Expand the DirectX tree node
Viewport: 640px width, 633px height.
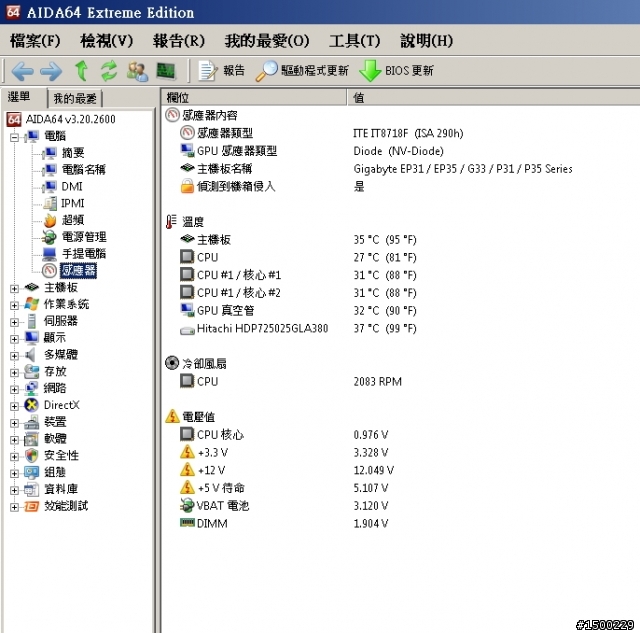tap(14, 406)
